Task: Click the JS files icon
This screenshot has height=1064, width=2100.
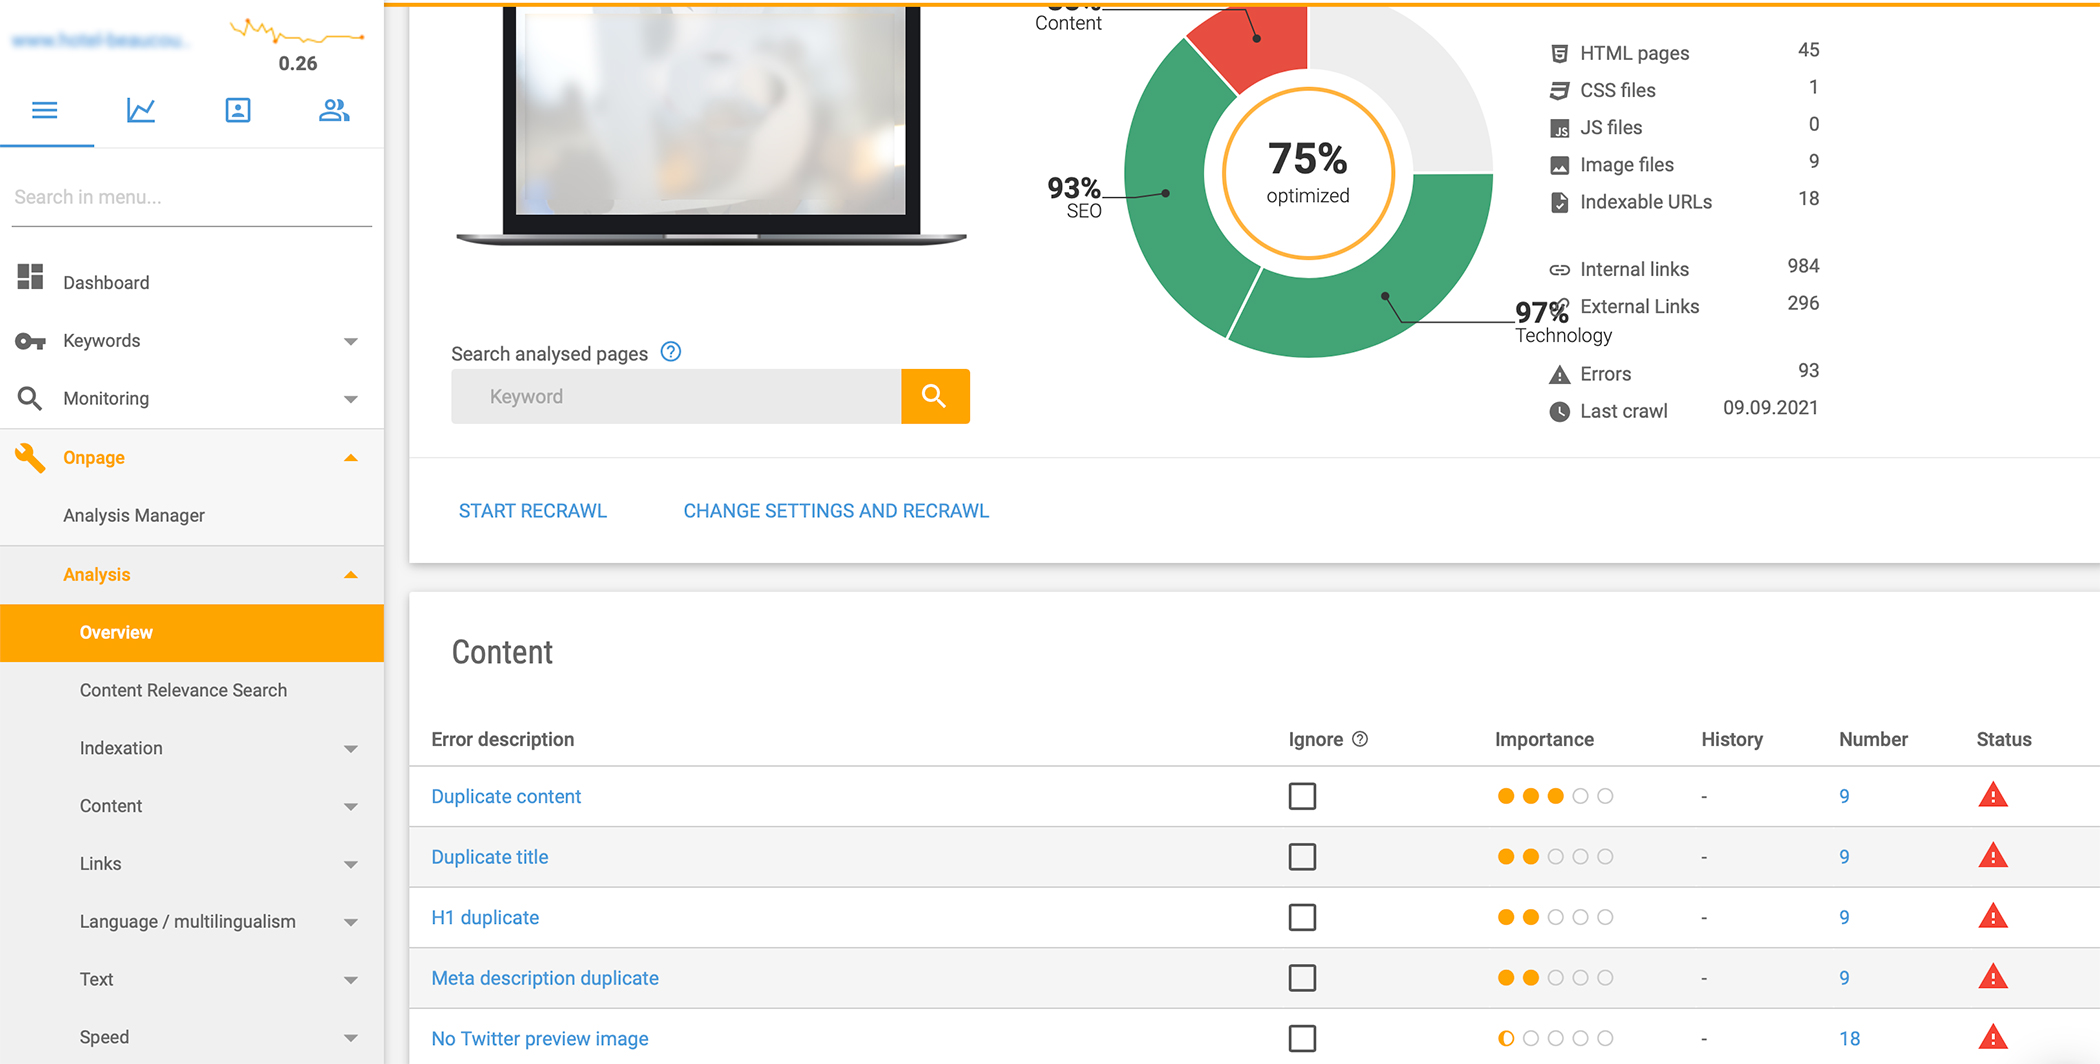Action: click(x=1559, y=128)
